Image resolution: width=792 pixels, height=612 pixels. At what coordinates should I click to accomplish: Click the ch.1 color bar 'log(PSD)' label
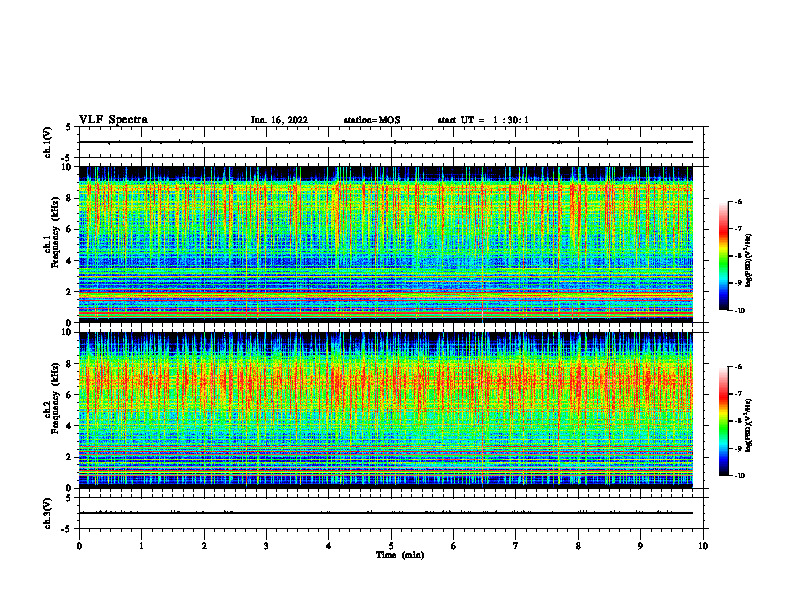point(749,261)
